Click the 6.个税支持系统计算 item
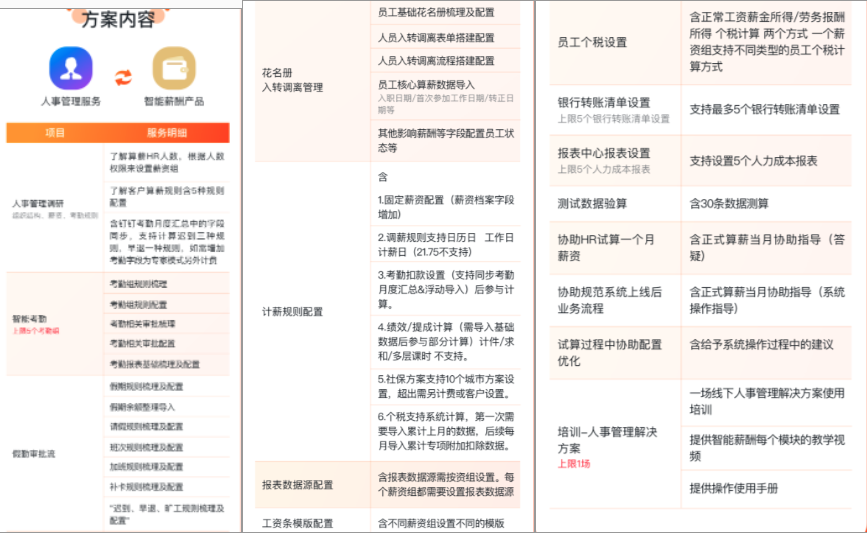 (446, 431)
